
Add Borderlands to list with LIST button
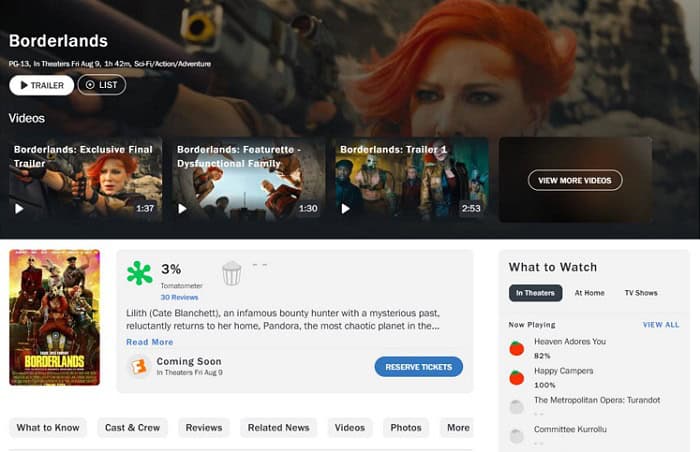[x=102, y=85]
